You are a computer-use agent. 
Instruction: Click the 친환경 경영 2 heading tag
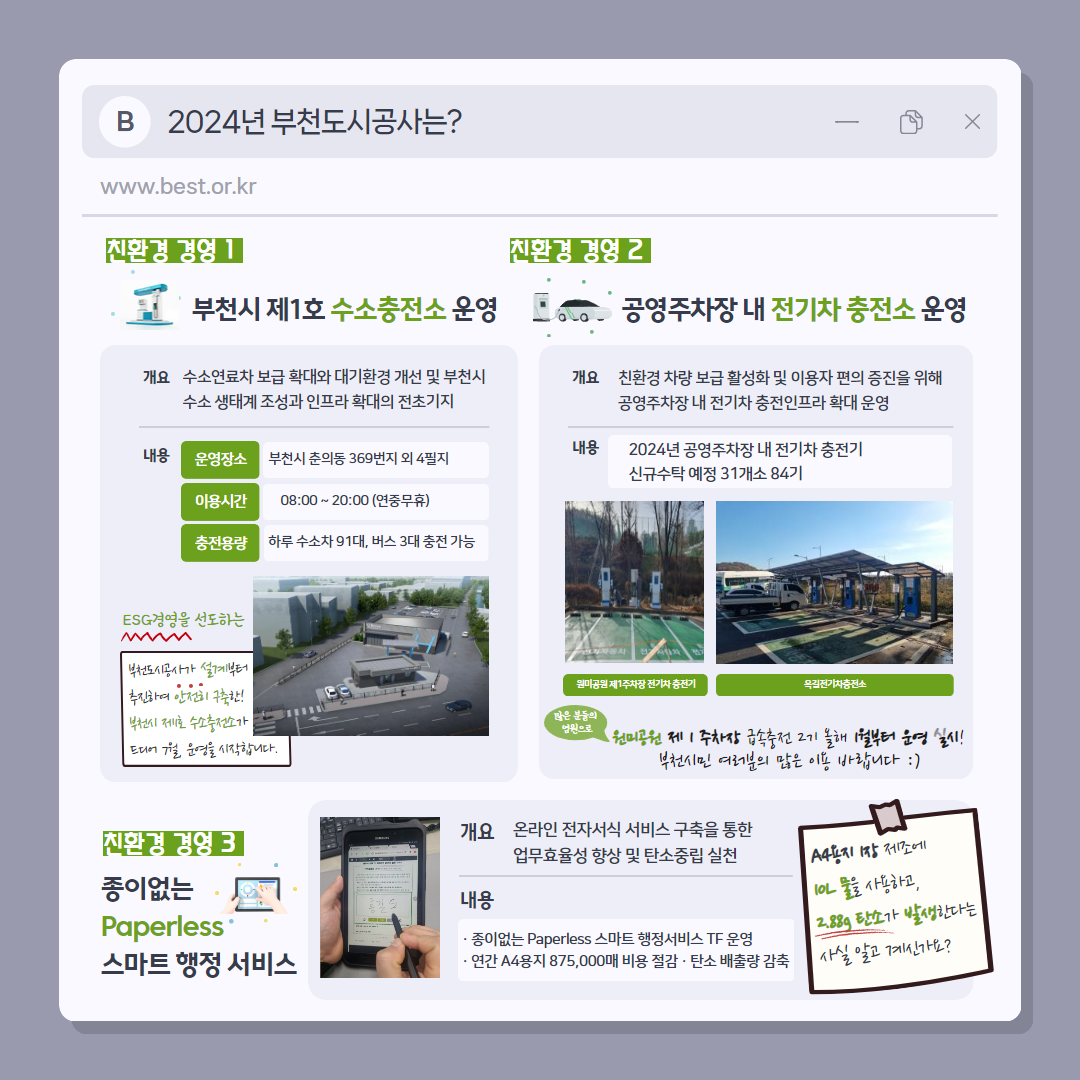(579, 250)
